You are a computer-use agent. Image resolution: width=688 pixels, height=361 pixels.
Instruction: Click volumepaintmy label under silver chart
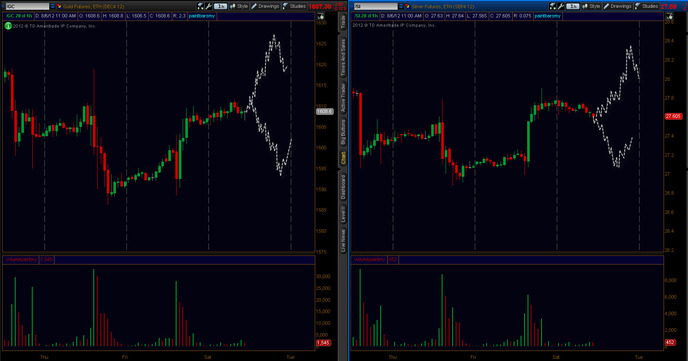pyautogui.click(x=369, y=260)
